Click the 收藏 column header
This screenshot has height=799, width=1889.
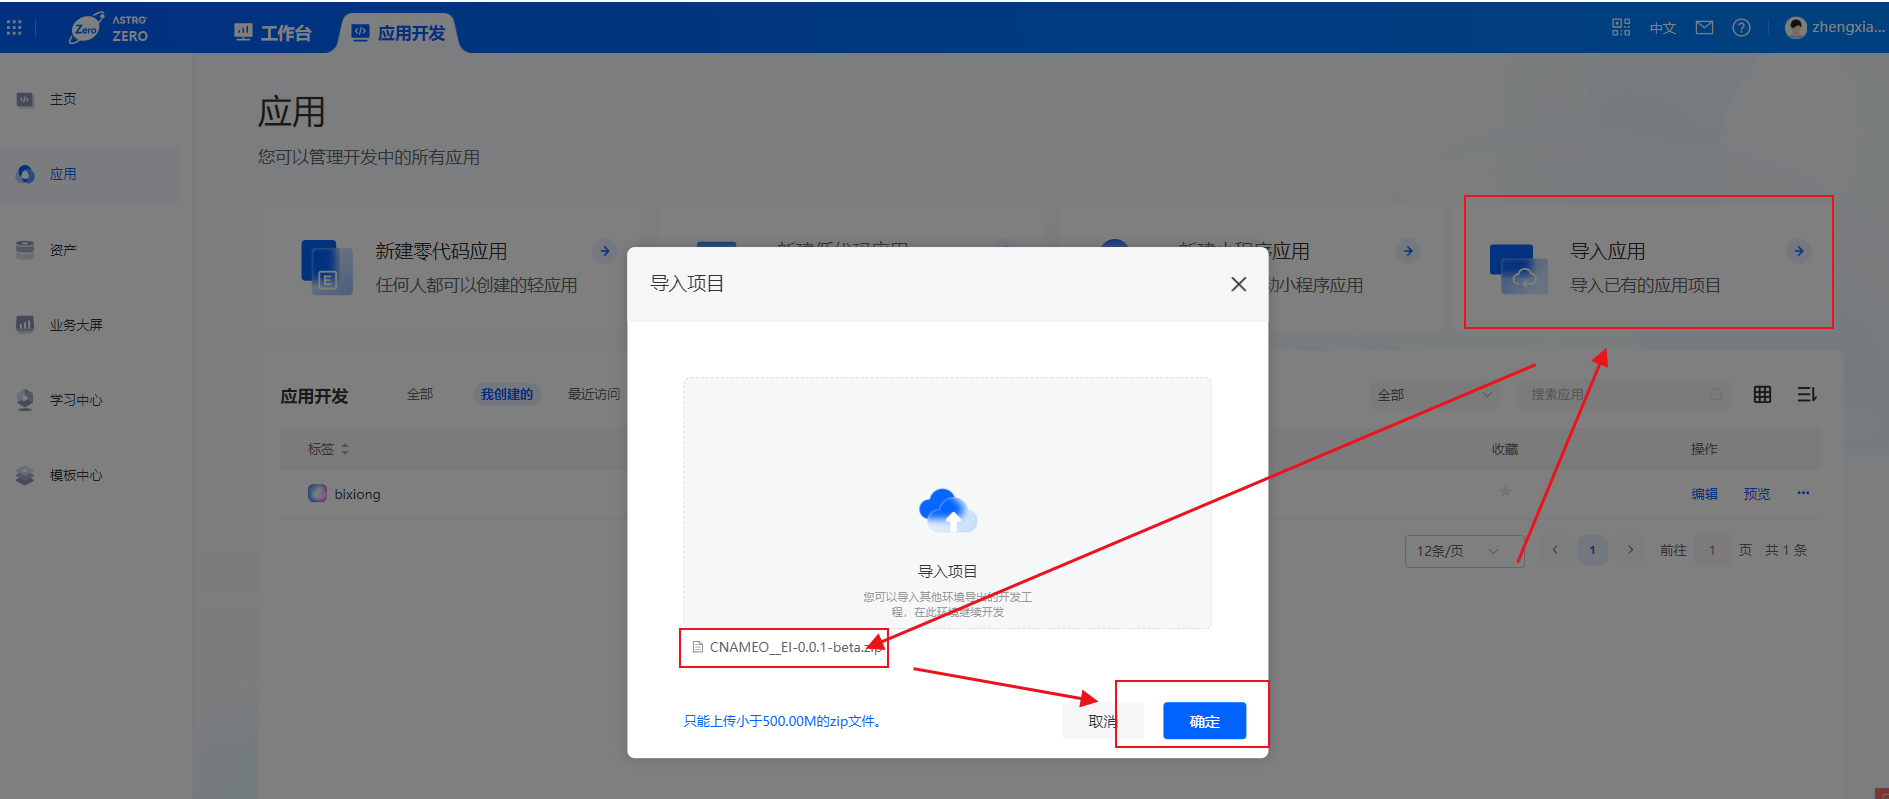(x=1505, y=449)
